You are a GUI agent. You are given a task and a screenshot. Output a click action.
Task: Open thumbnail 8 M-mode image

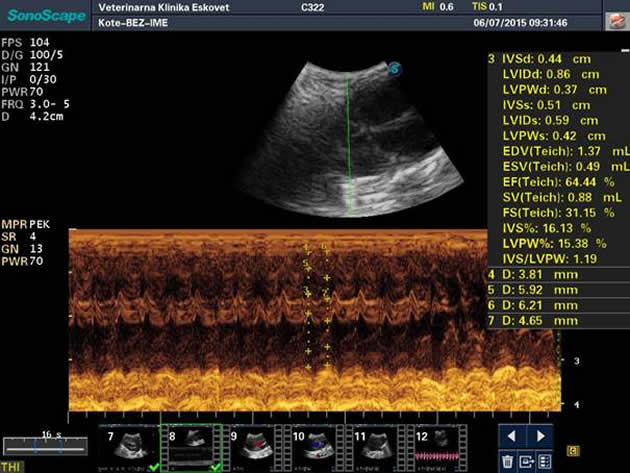[x=191, y=448]
